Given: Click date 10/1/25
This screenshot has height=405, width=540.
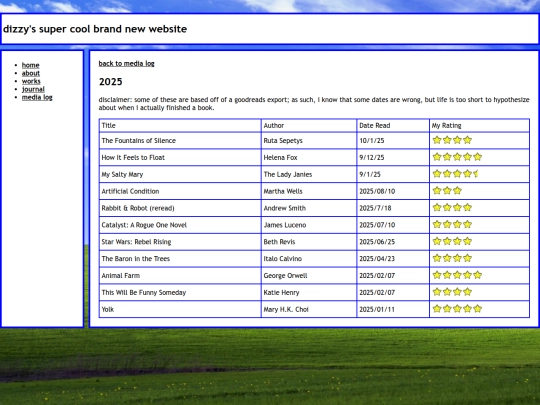Looking at the screenshot, I should (372, 141).
